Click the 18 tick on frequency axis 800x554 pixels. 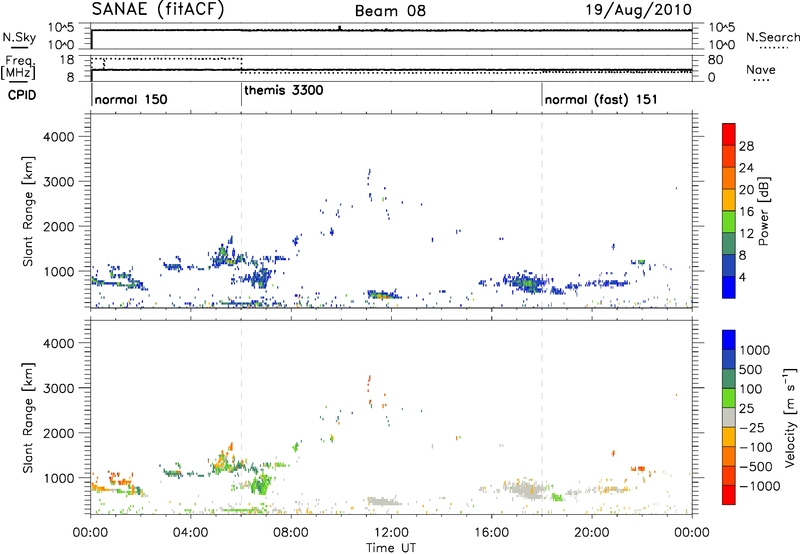(x=67, y=60)
